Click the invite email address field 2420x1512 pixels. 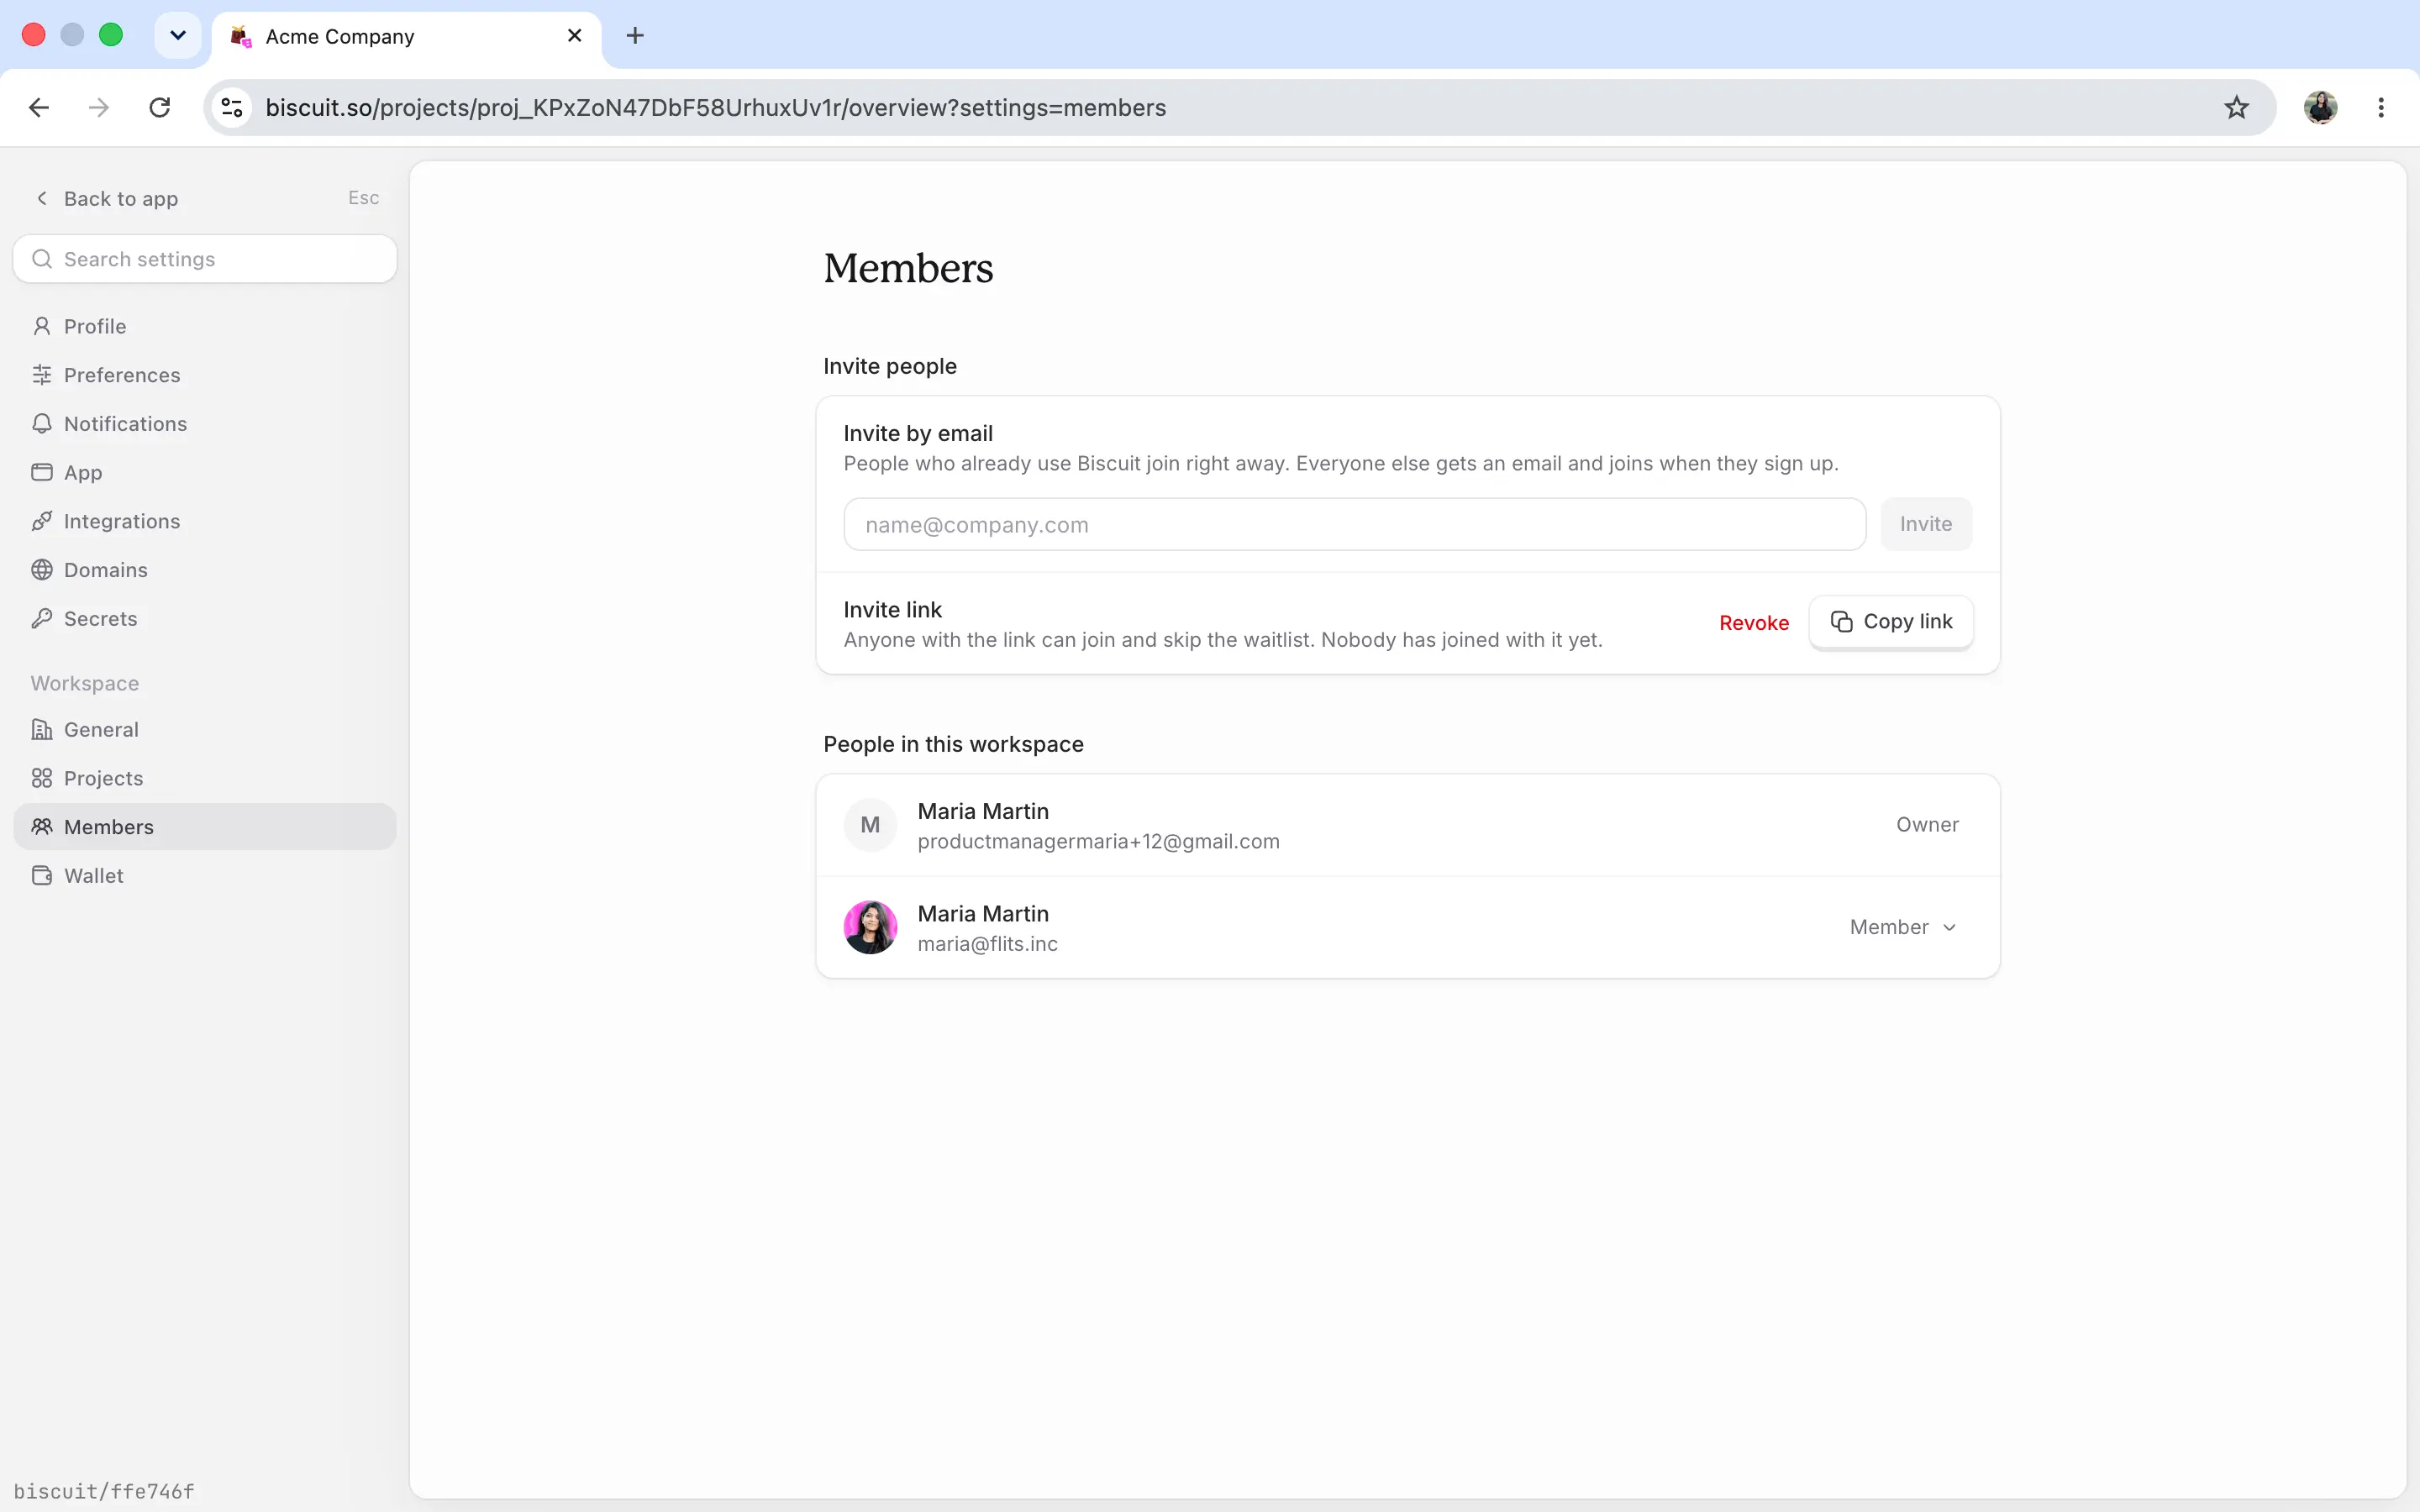(x=1354, y=524)
